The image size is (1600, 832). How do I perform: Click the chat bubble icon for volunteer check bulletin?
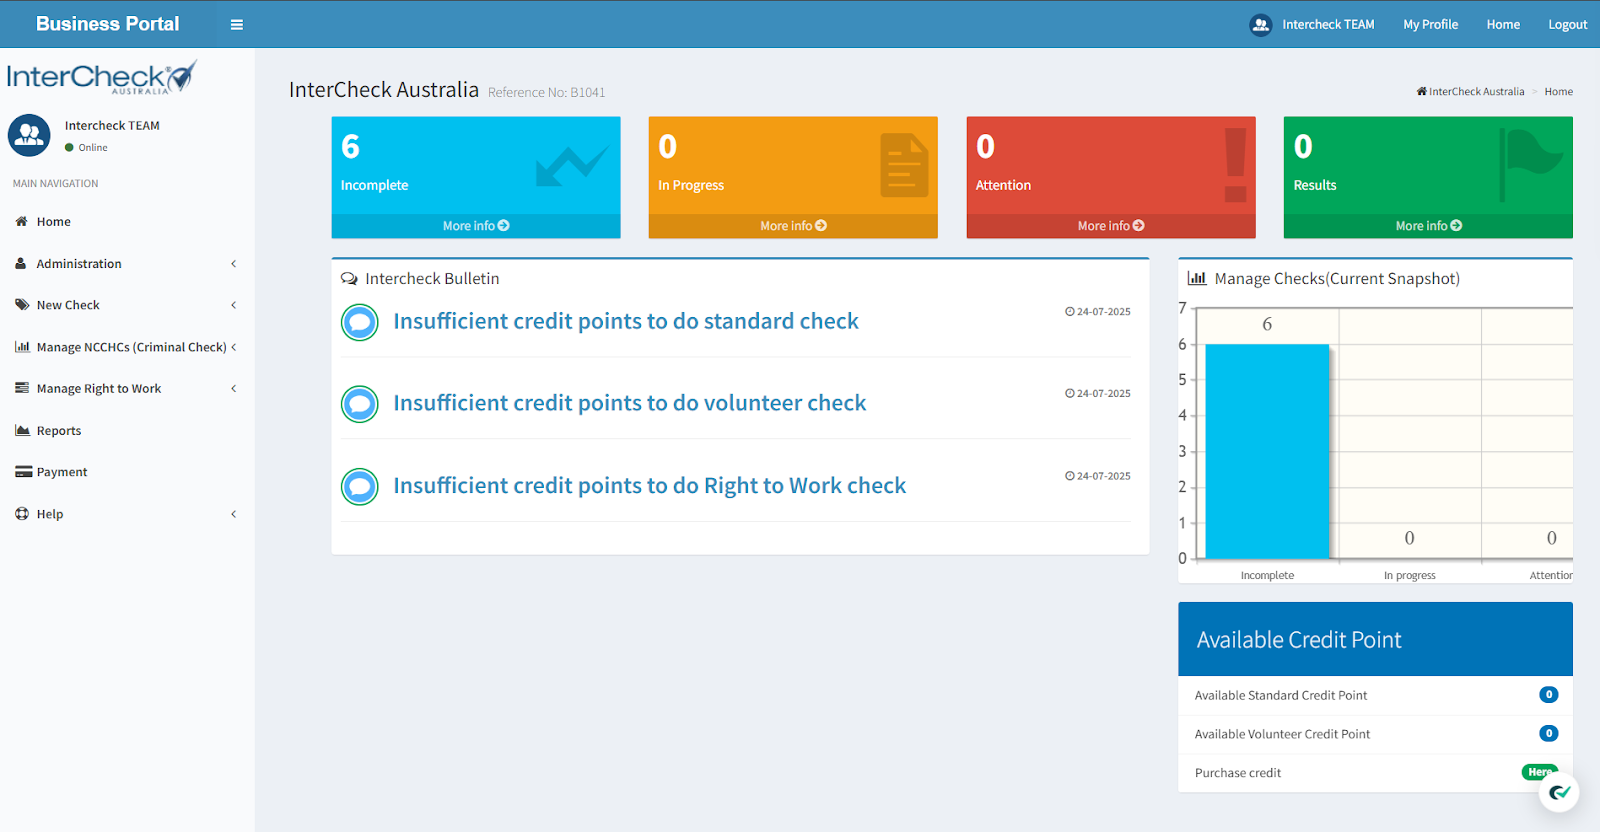tap(360, 404)
